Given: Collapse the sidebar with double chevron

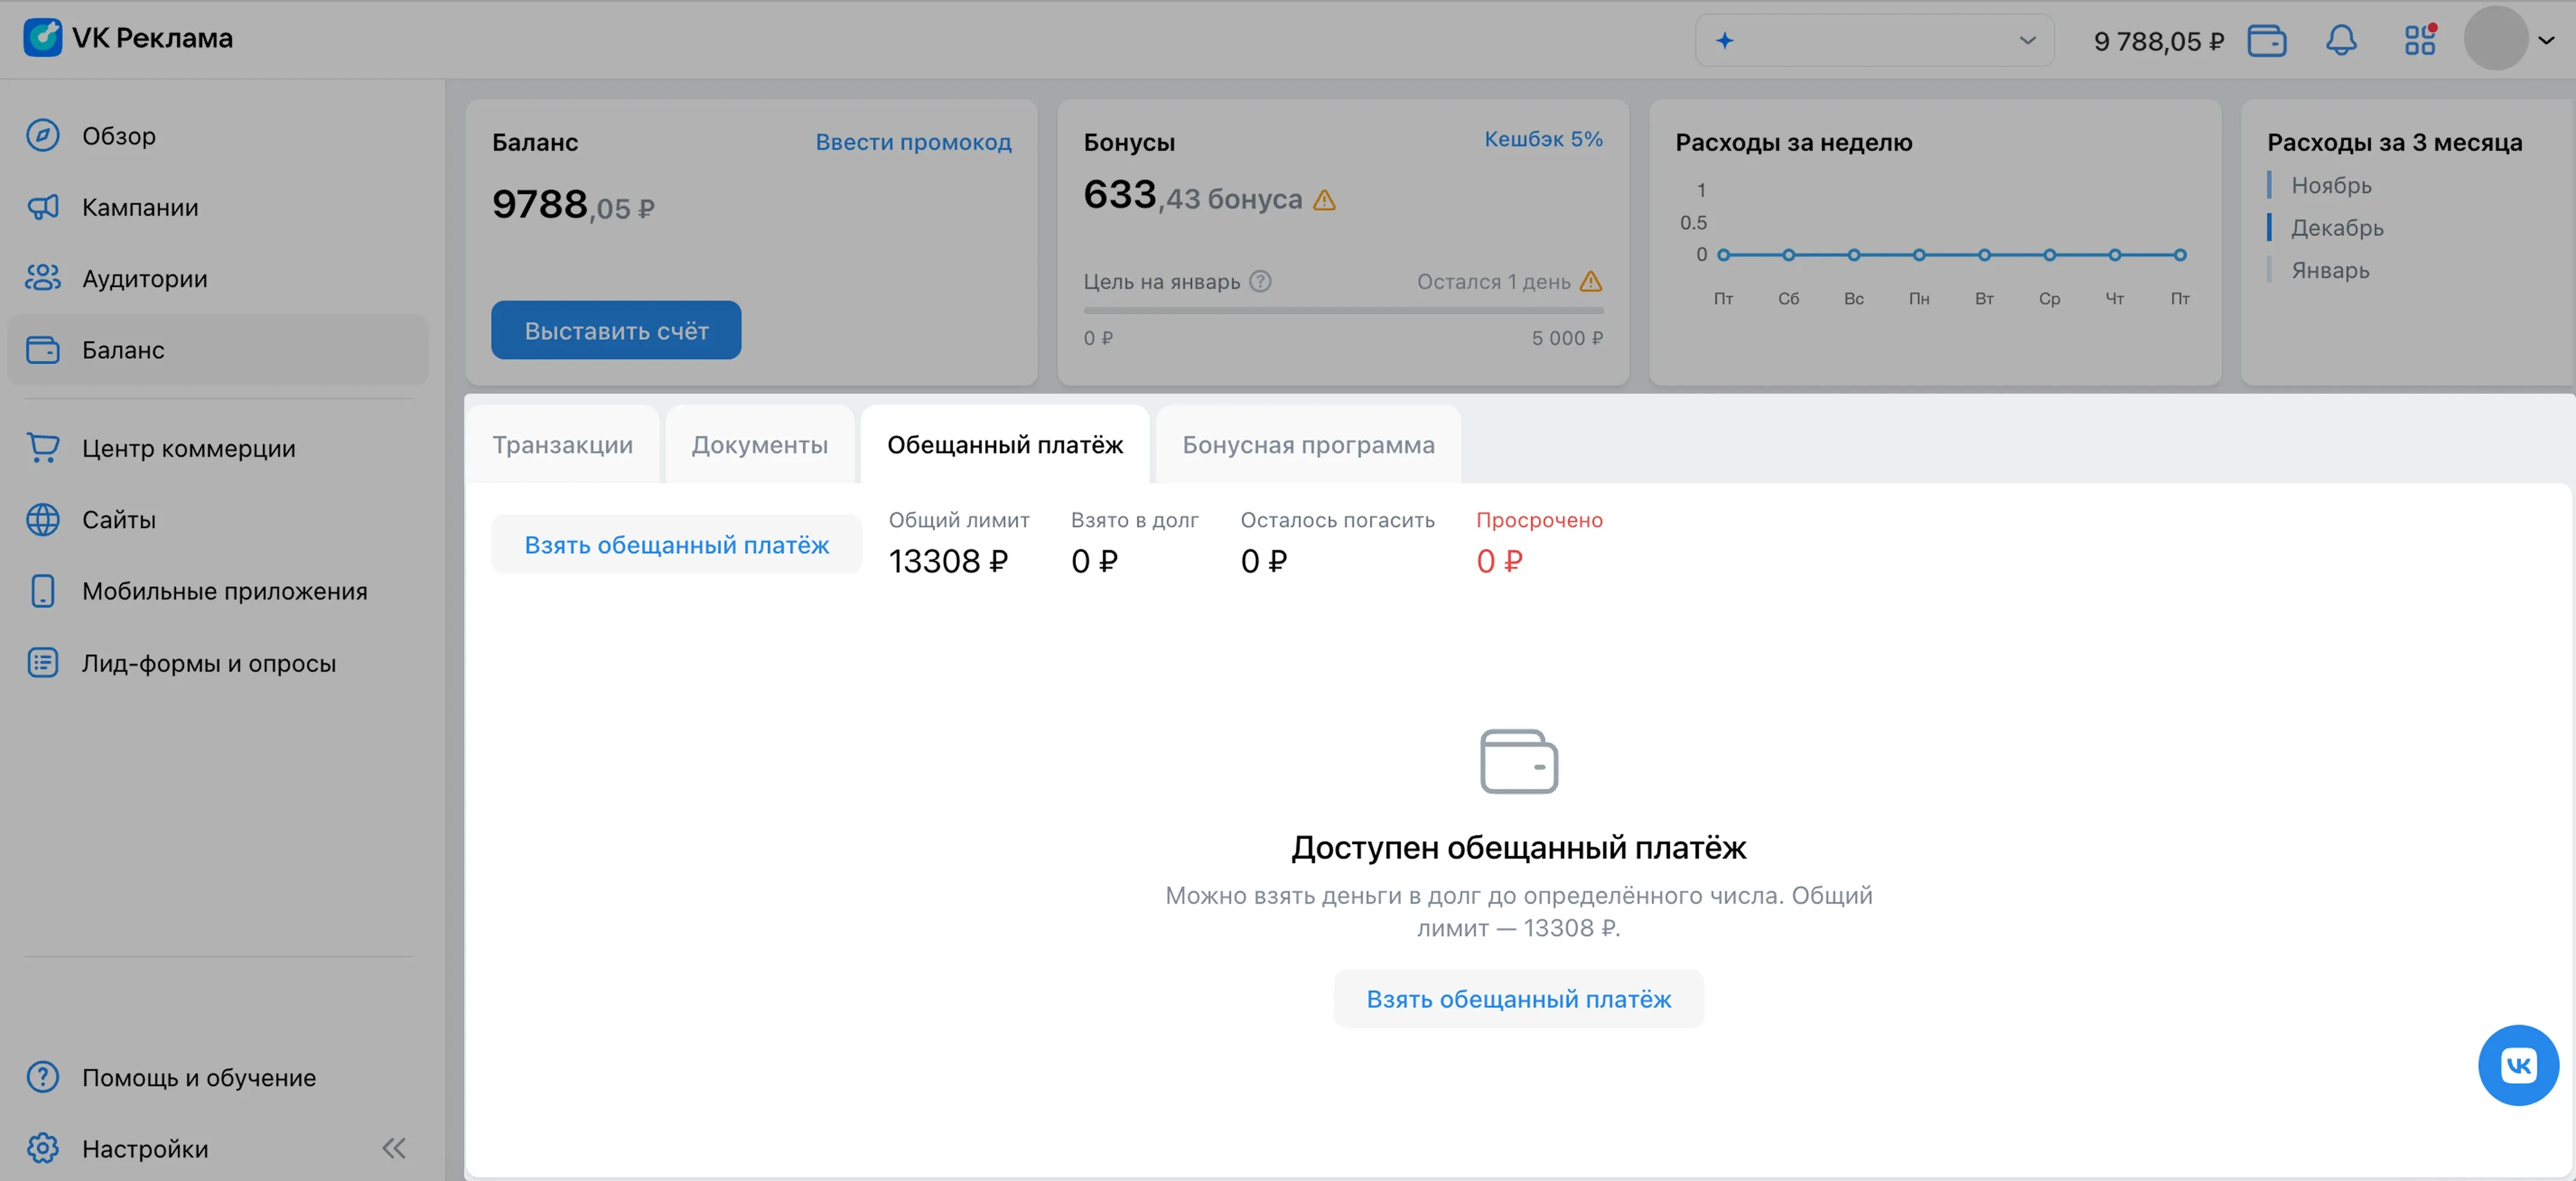Looking at the screenshot, I should [393, 1148].
